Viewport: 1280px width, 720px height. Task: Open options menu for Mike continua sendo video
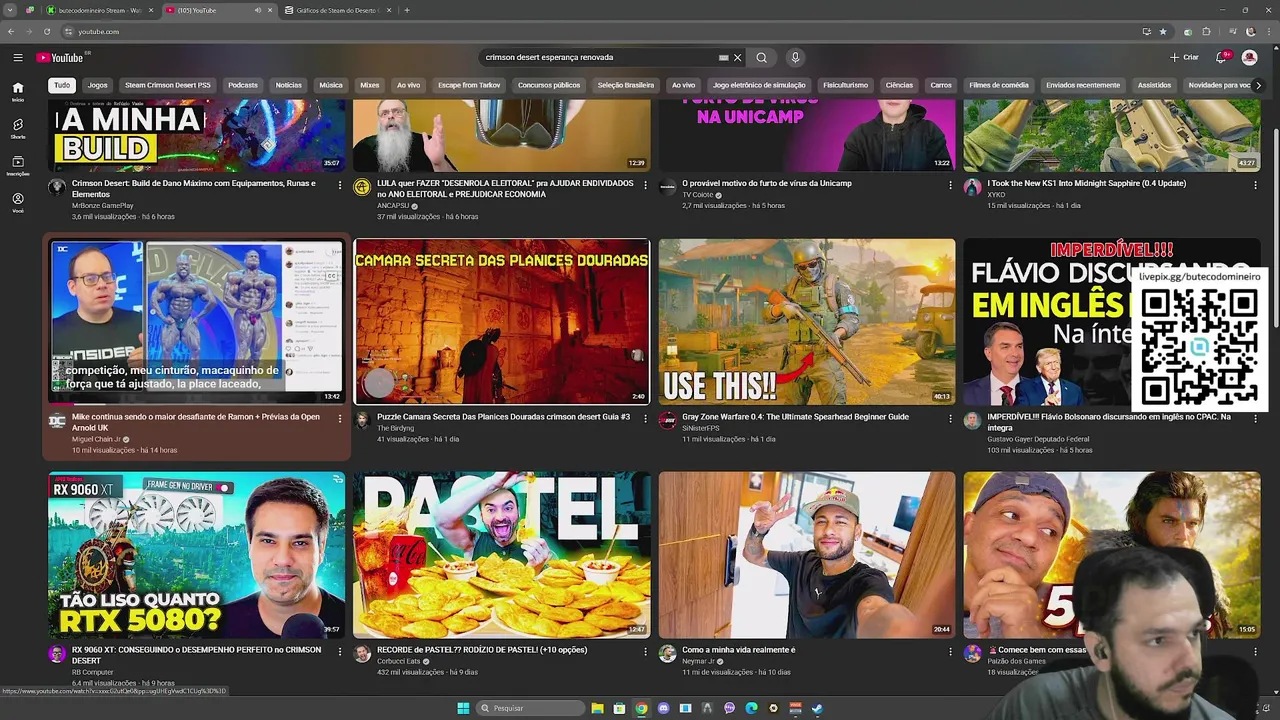pyautogui.click(x=340, y=418)
